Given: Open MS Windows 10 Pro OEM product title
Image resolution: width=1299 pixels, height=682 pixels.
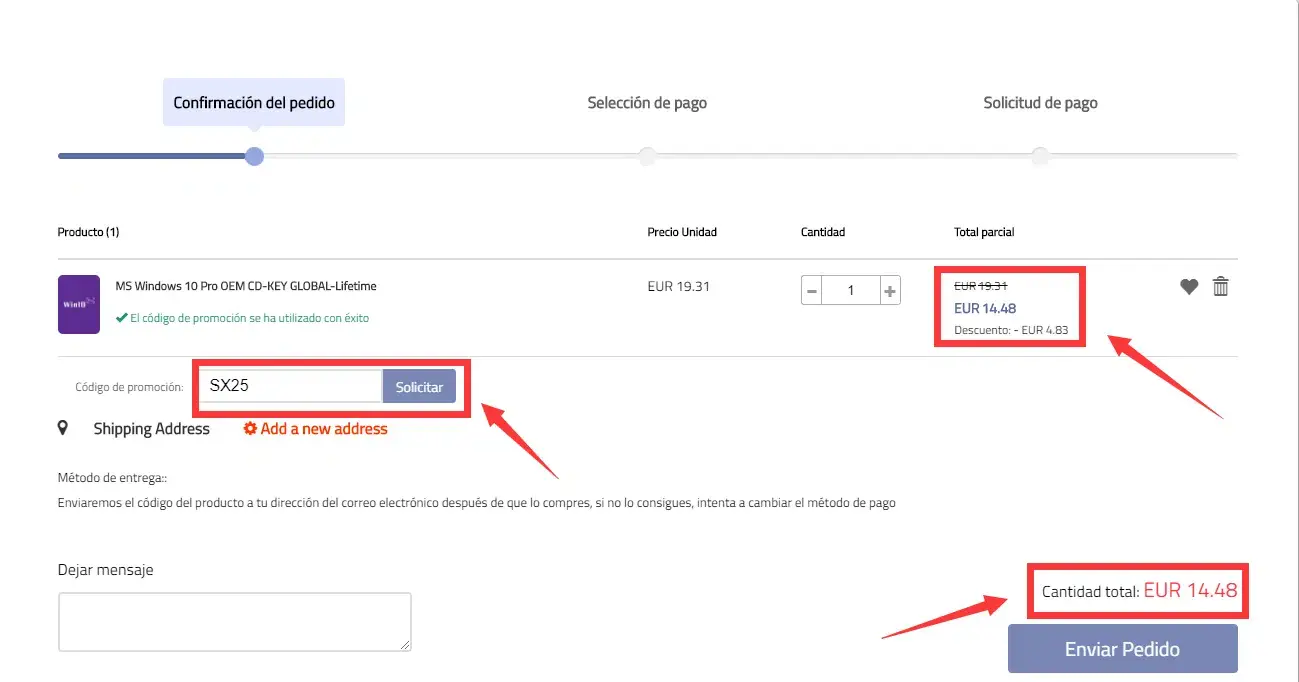Looking at the screenshot, I should tap(246, 286).
